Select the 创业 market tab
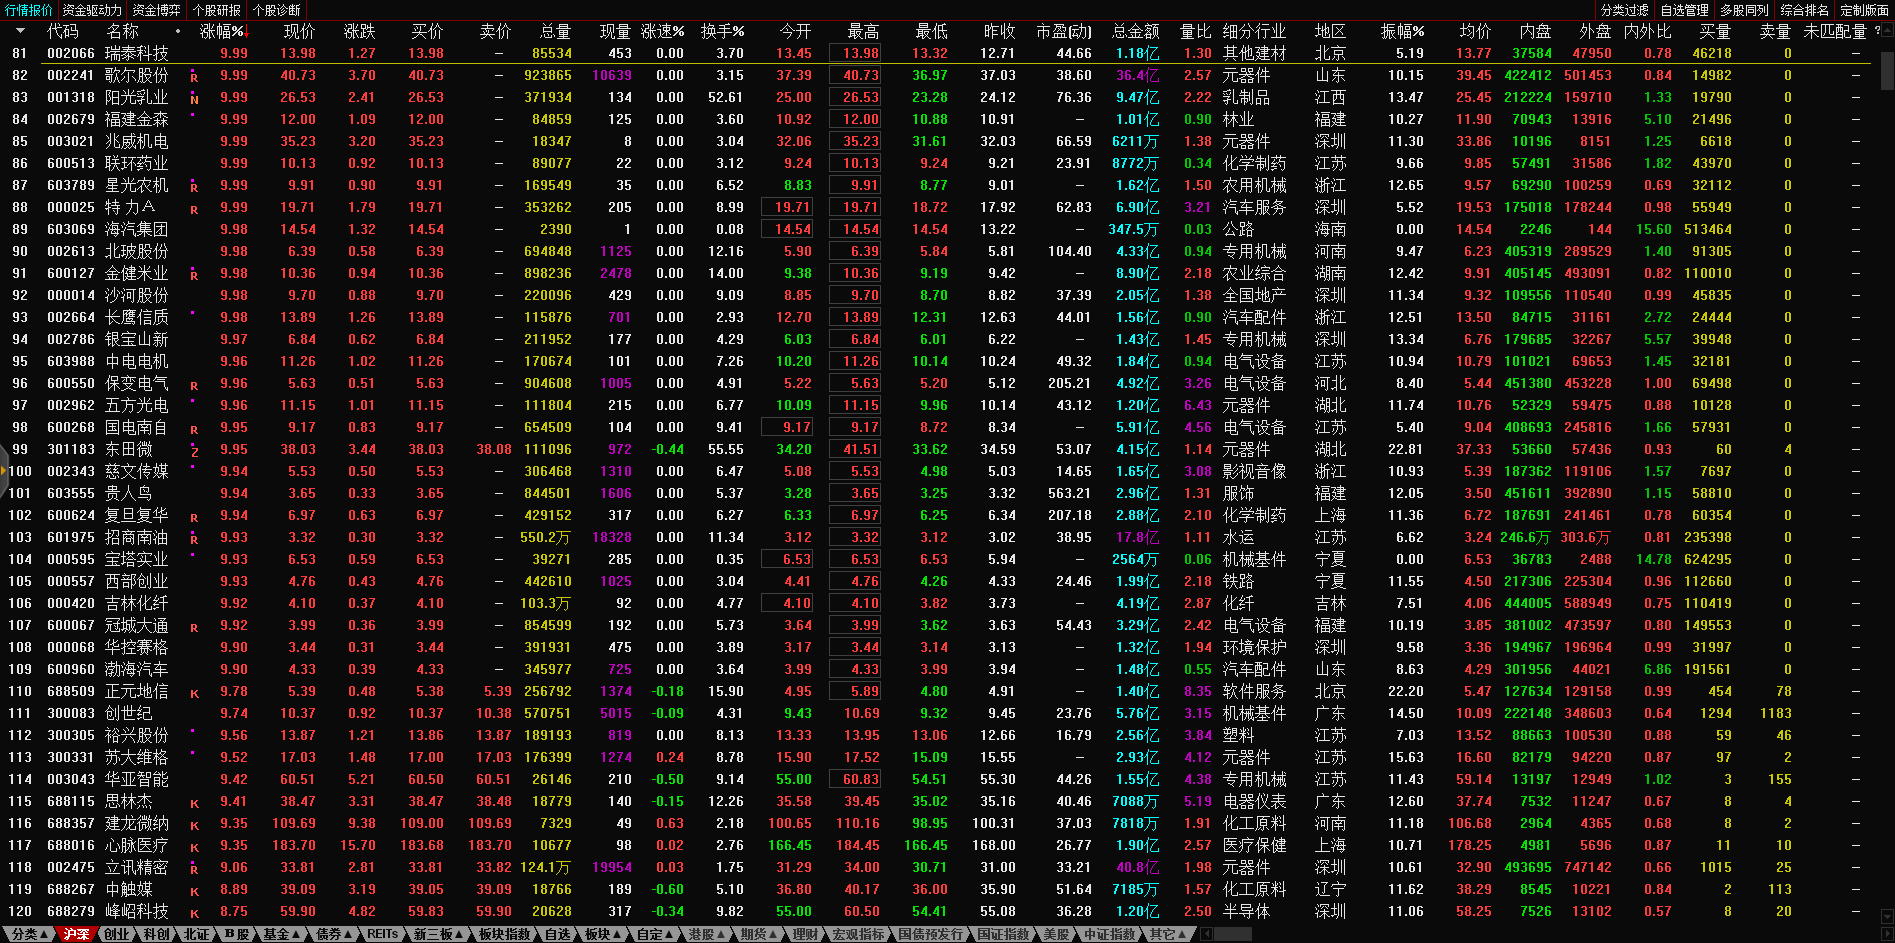This screenshot has height=943, width=1895. pos(117,934)
